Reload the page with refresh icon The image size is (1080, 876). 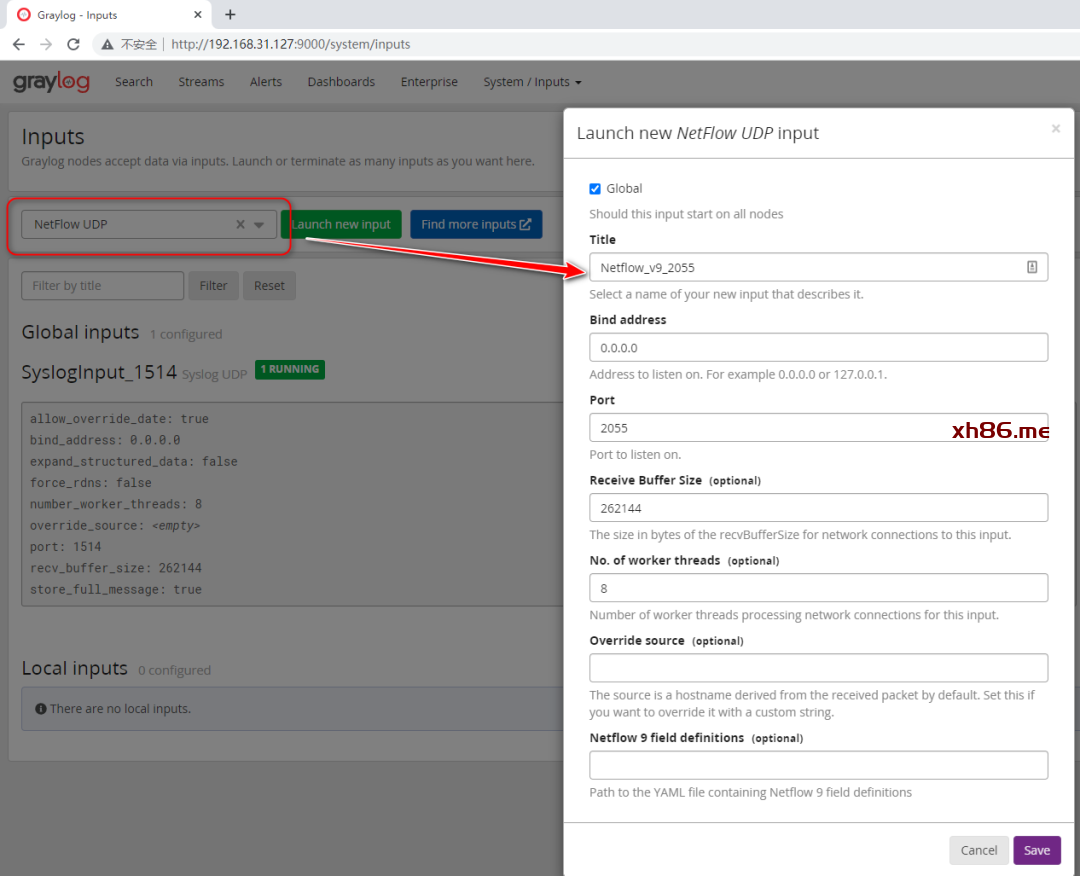[x=73, y=44]
